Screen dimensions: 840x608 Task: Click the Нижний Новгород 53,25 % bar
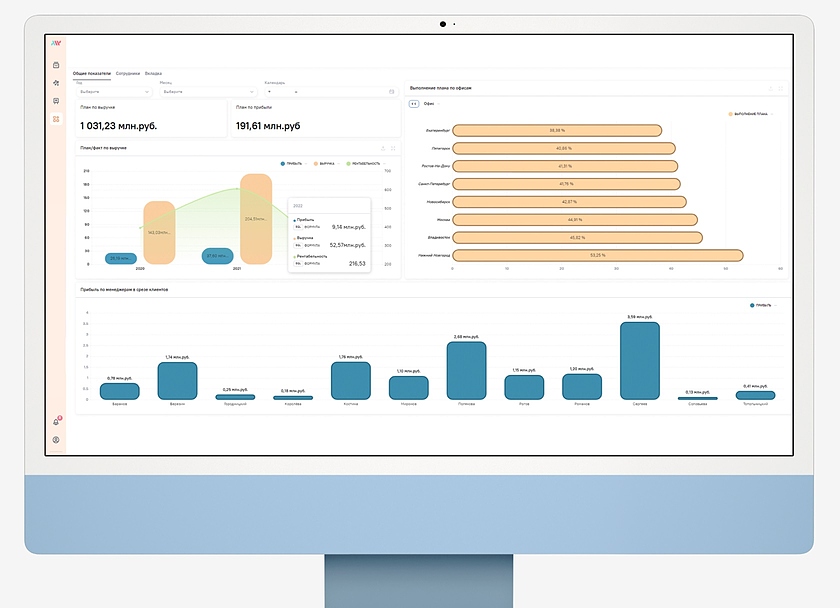tap(597, 255)
